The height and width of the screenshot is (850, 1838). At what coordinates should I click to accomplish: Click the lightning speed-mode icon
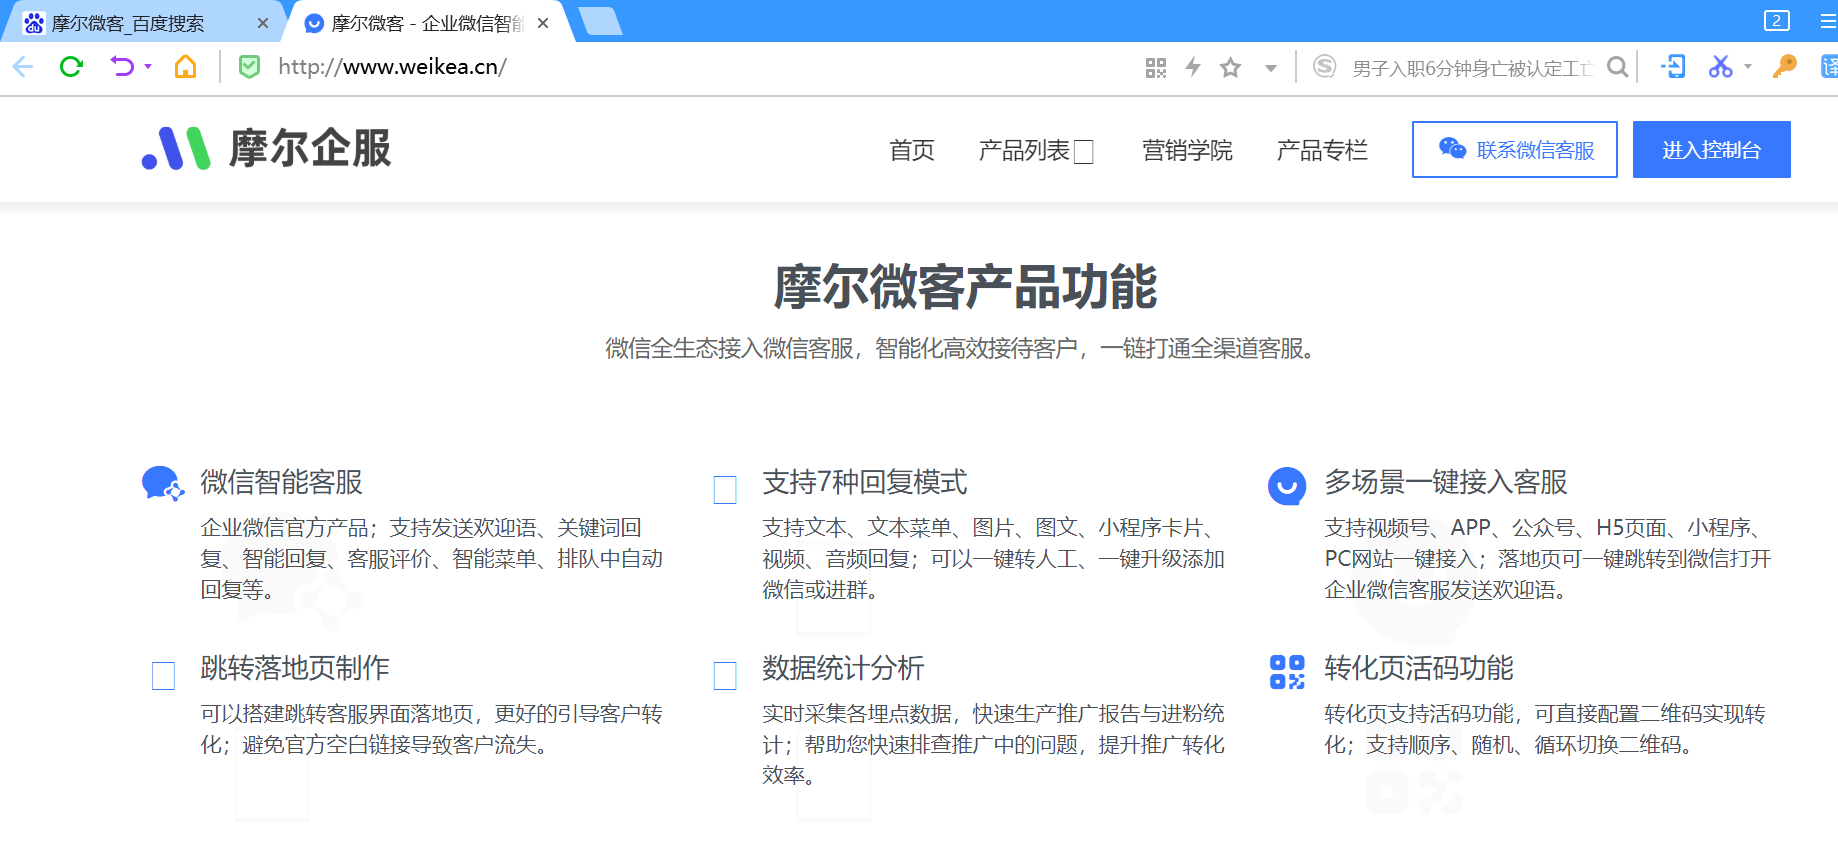tap(1193, 67)
